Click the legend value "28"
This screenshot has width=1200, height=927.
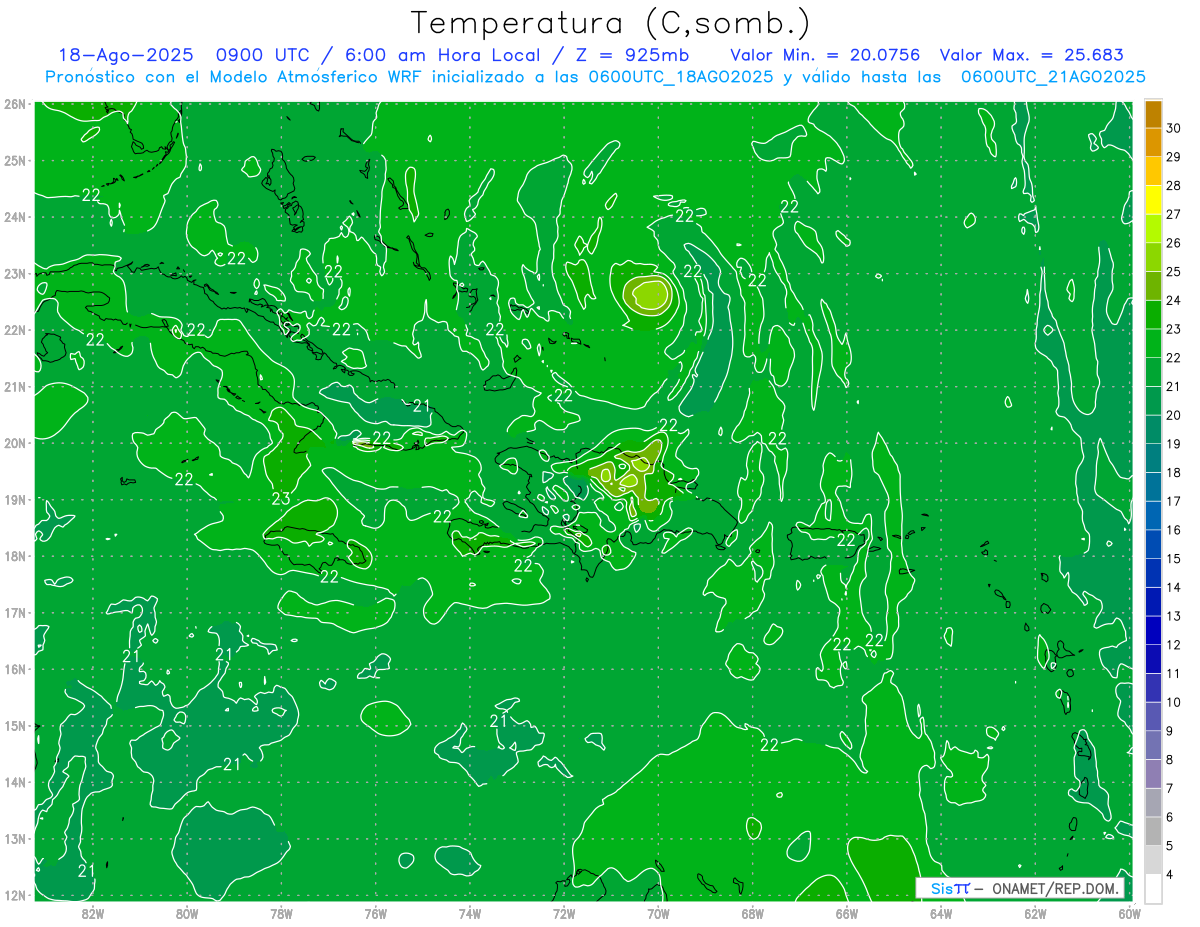[1174, 185]
